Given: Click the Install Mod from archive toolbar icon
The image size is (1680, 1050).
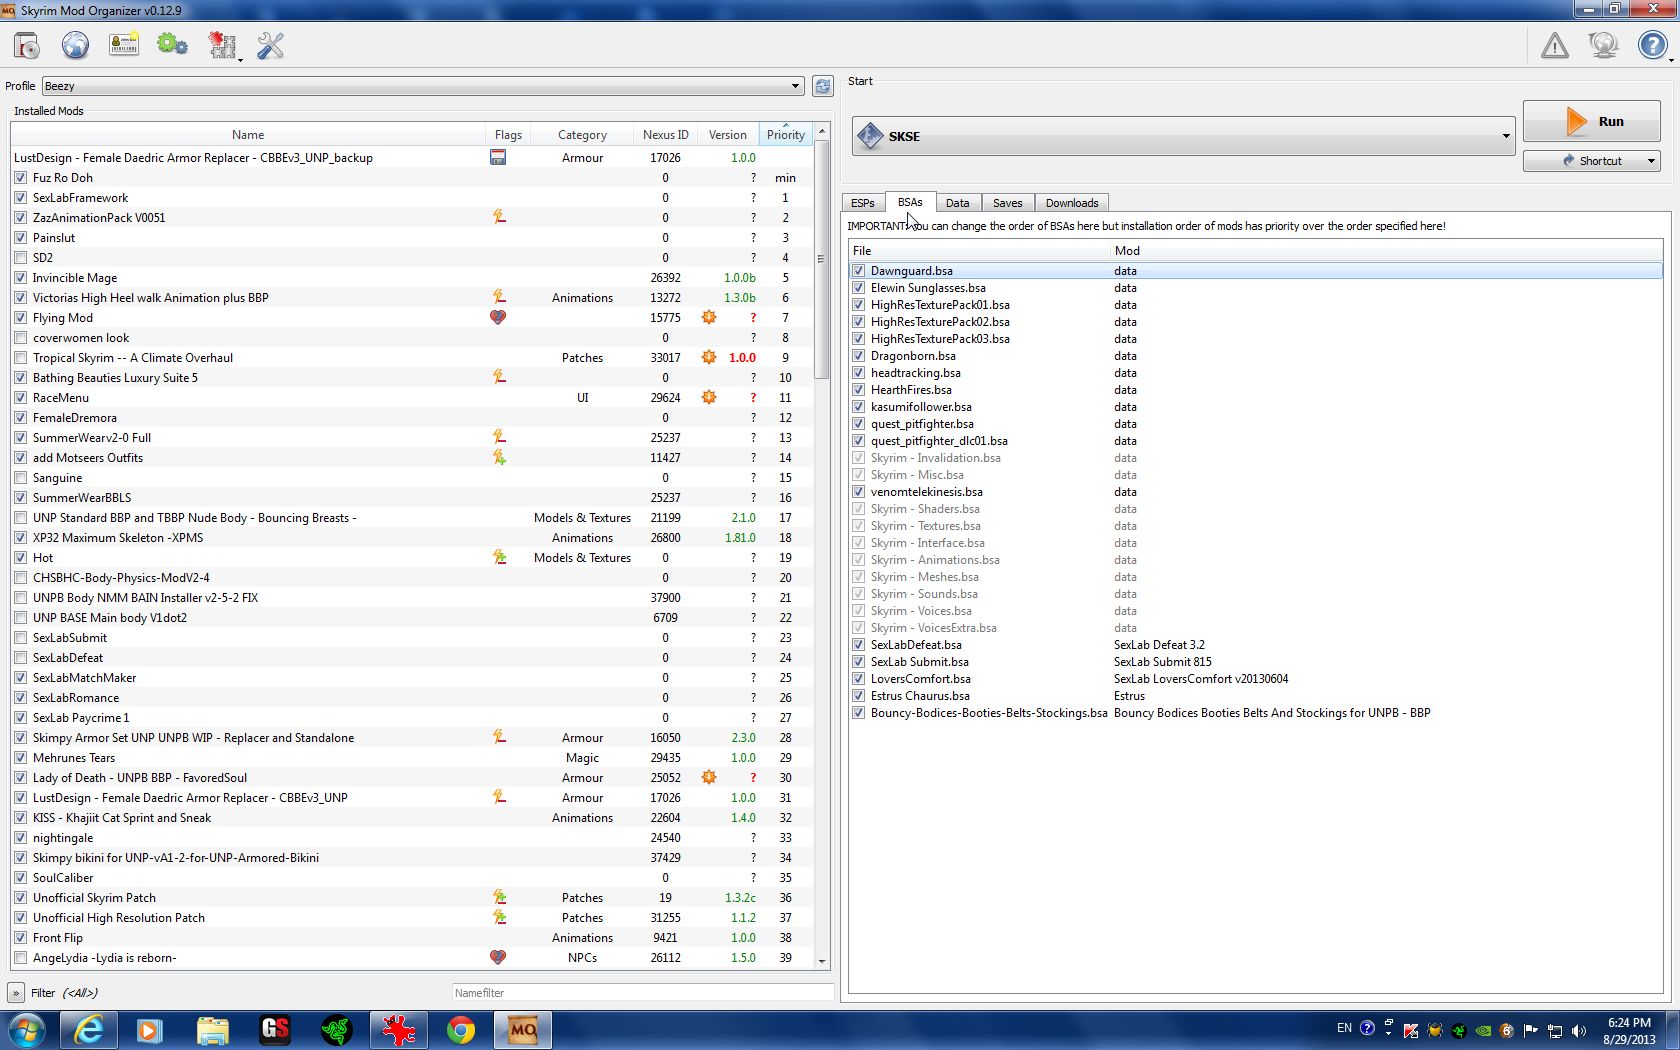Looking at the screenshot, I should (27, 46).
